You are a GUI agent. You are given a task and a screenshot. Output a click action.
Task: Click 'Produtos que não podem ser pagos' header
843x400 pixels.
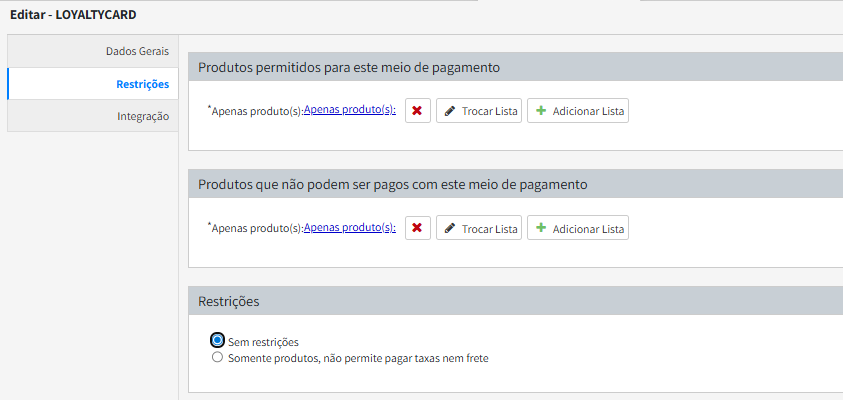392,185
